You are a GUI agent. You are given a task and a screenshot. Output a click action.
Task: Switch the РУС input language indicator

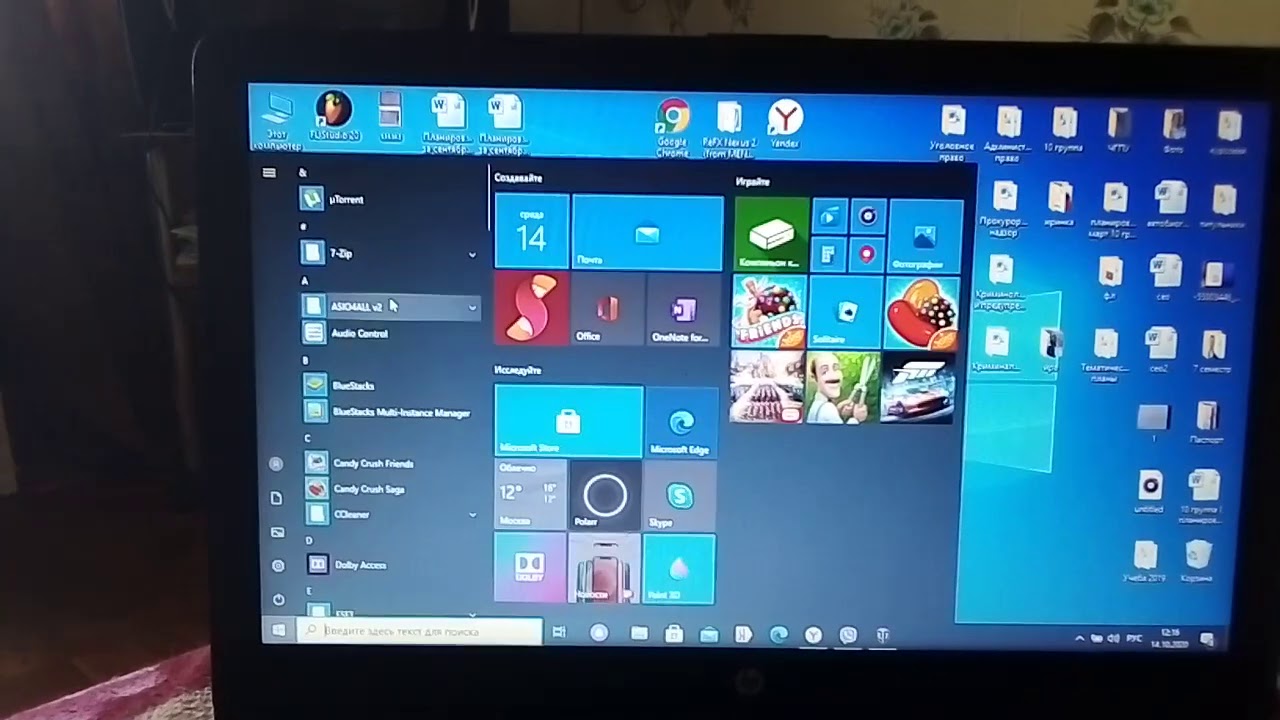1135,638
